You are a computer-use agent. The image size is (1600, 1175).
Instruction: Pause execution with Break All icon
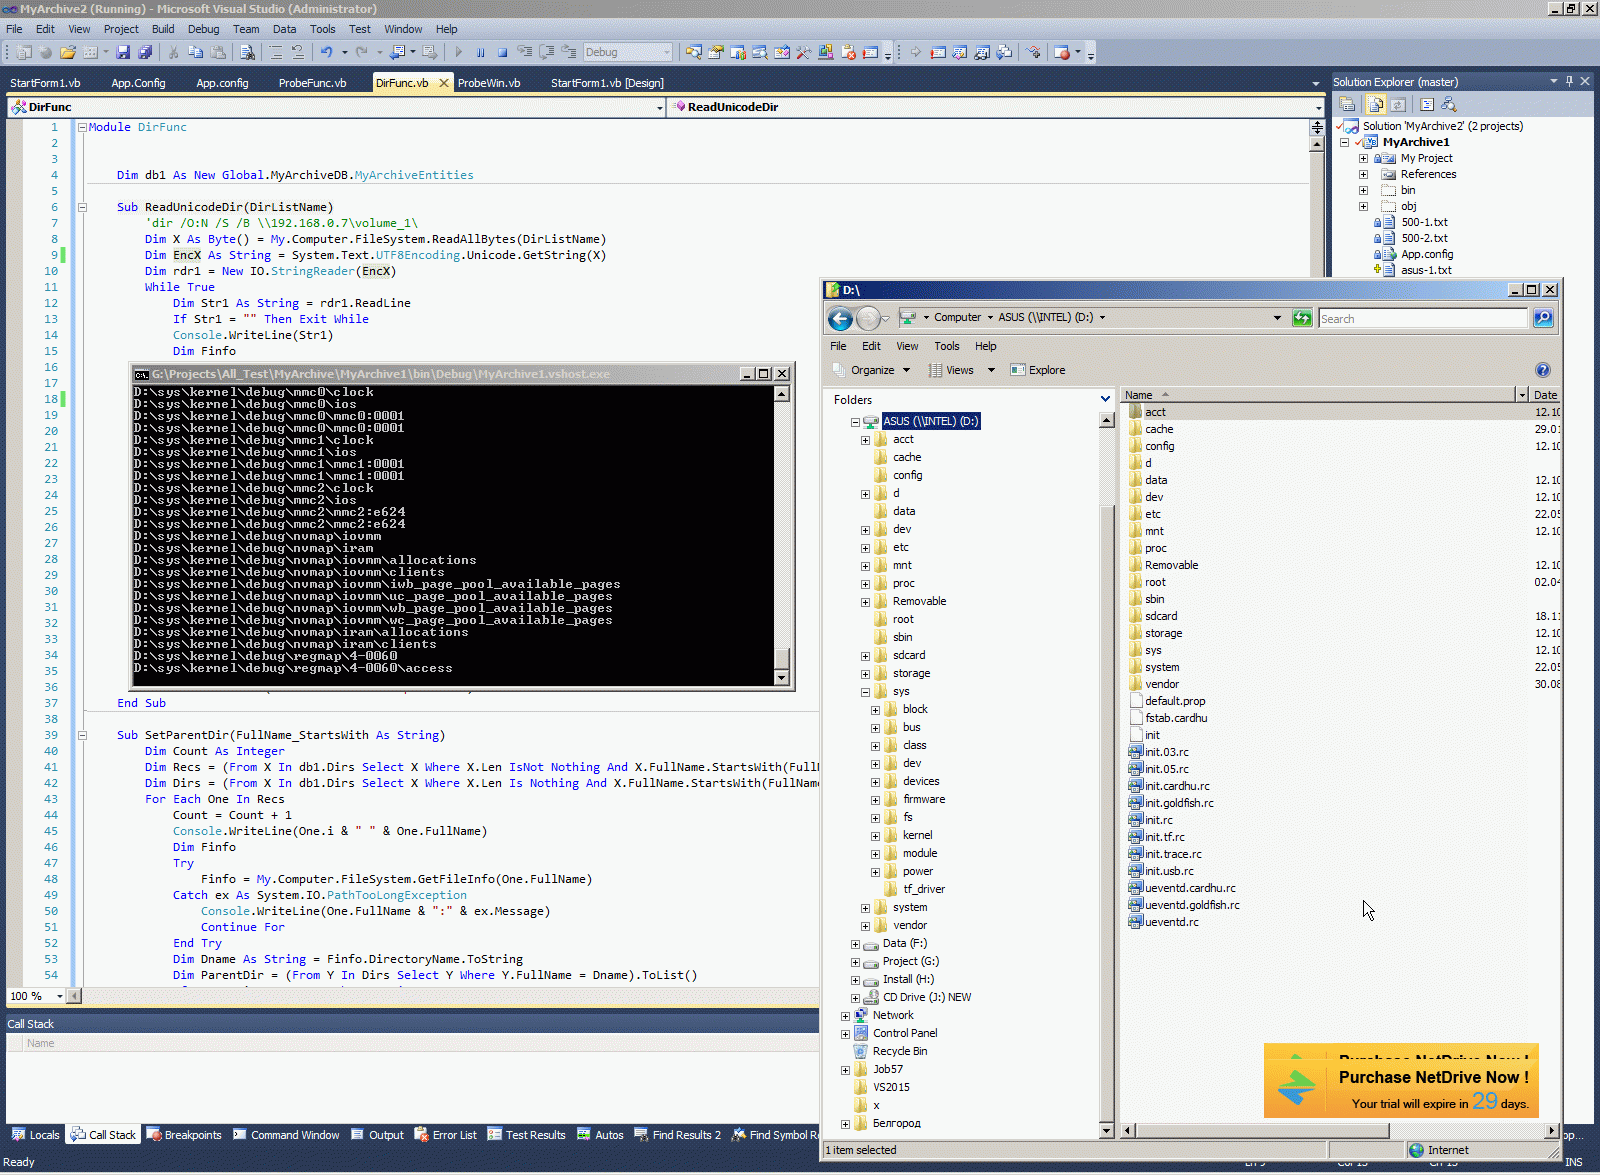480,52
